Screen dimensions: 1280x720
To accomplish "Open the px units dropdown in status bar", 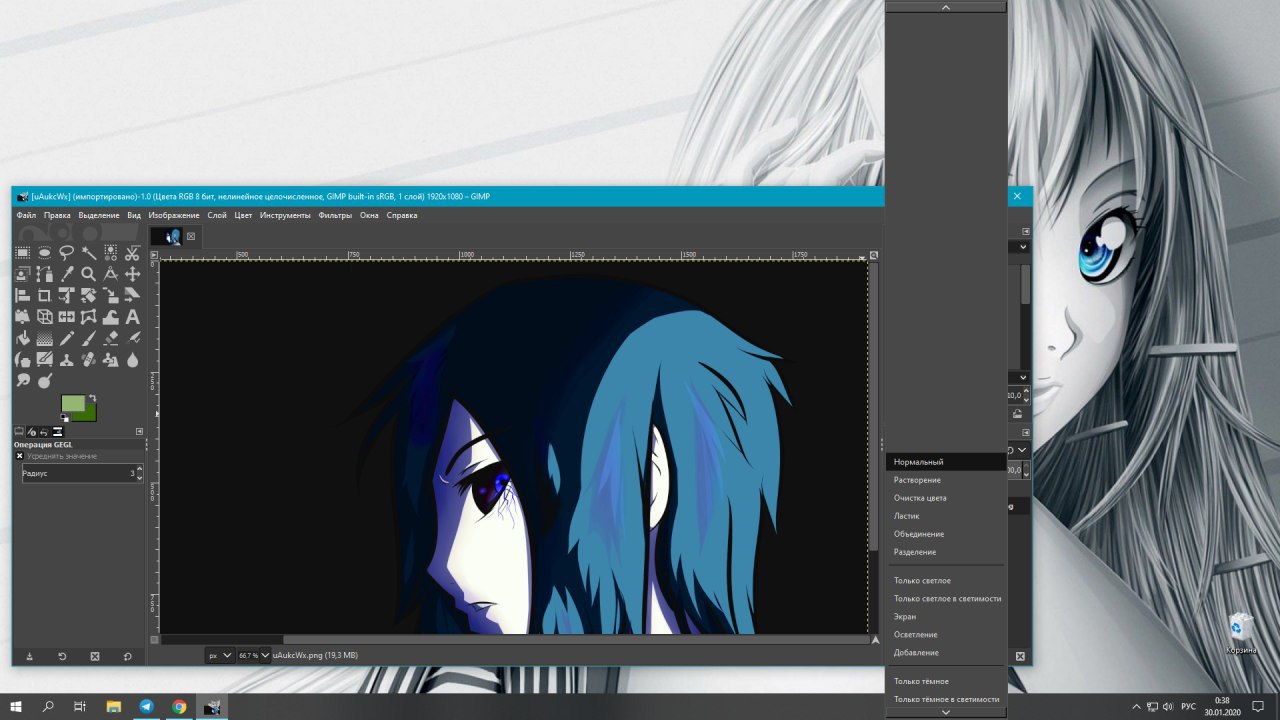I will click(220, 655).
